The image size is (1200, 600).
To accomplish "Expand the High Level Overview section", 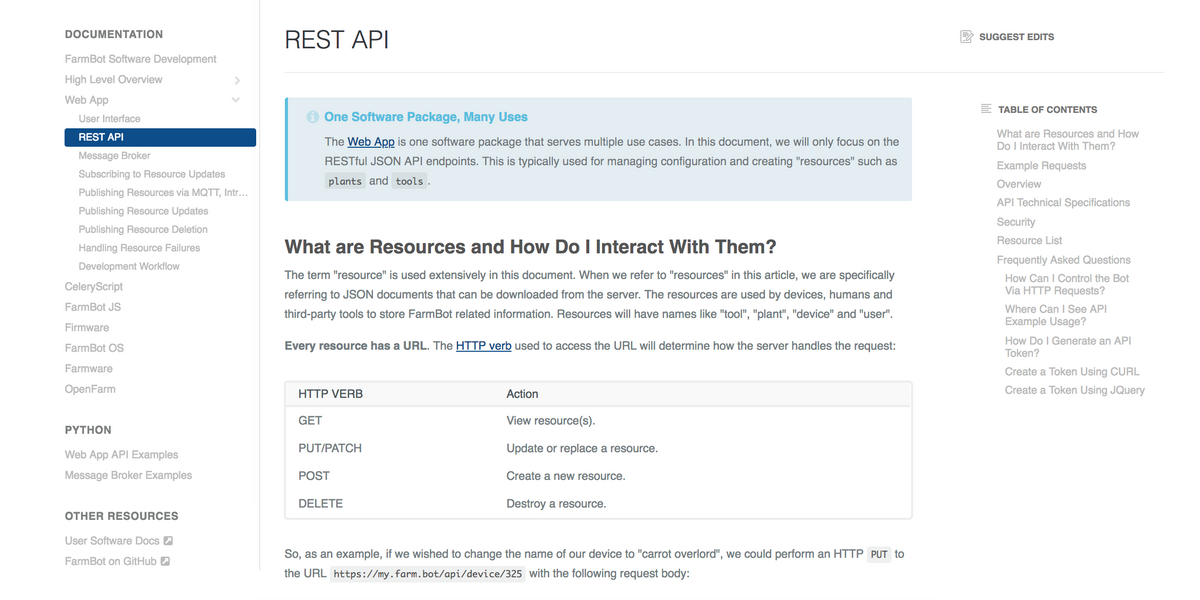I will [x=237, y=79].
